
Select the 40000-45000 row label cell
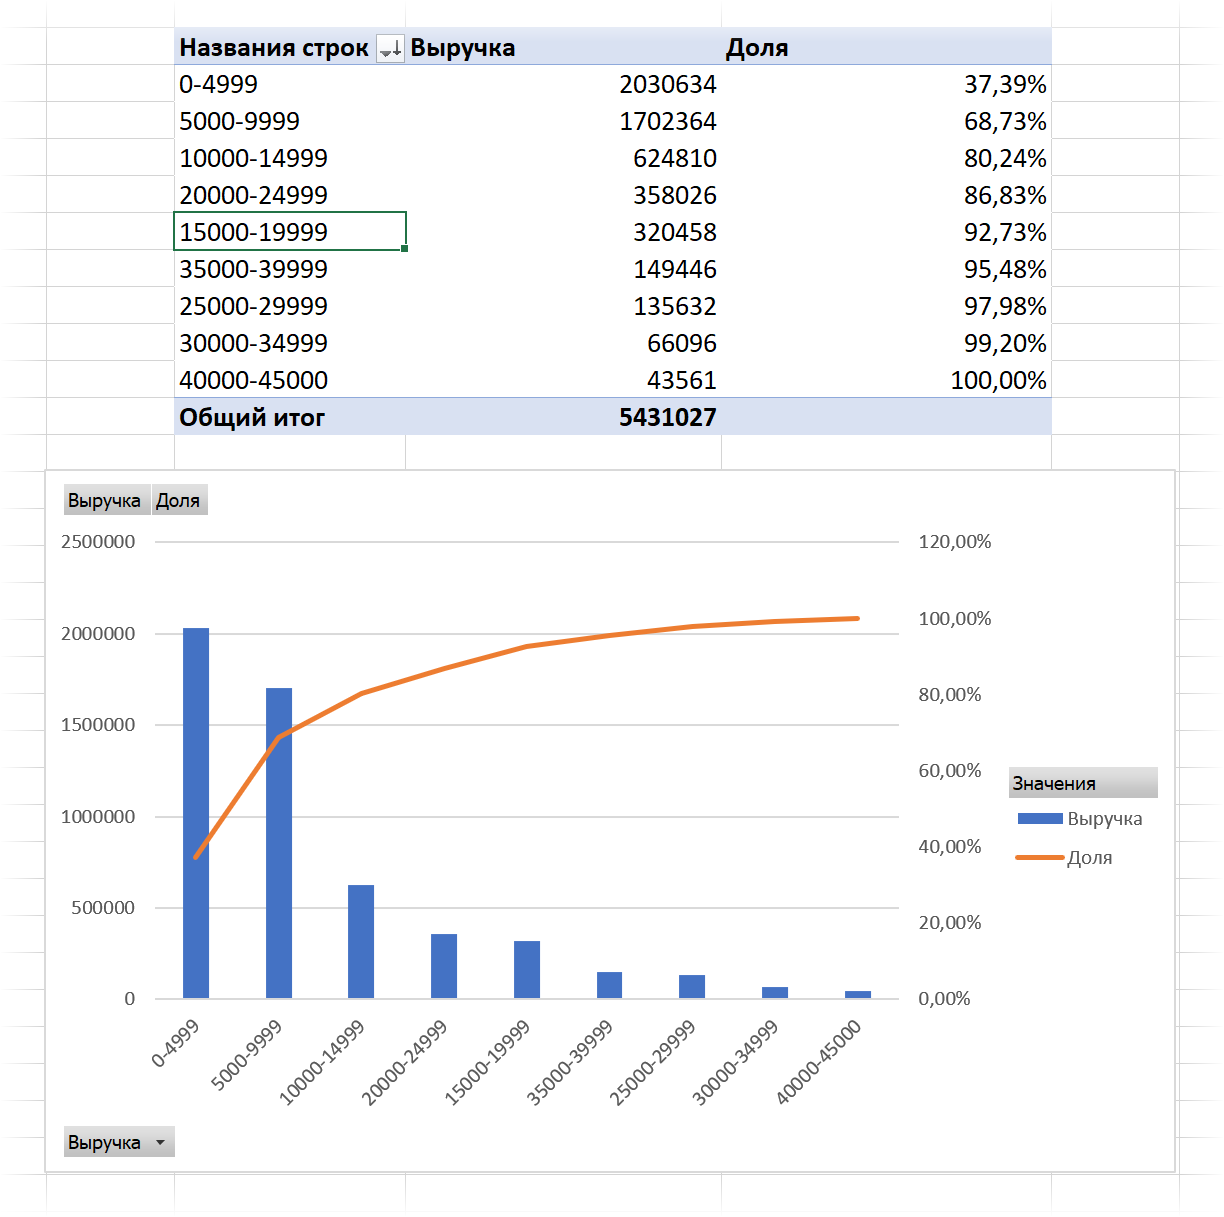[290, 381]
